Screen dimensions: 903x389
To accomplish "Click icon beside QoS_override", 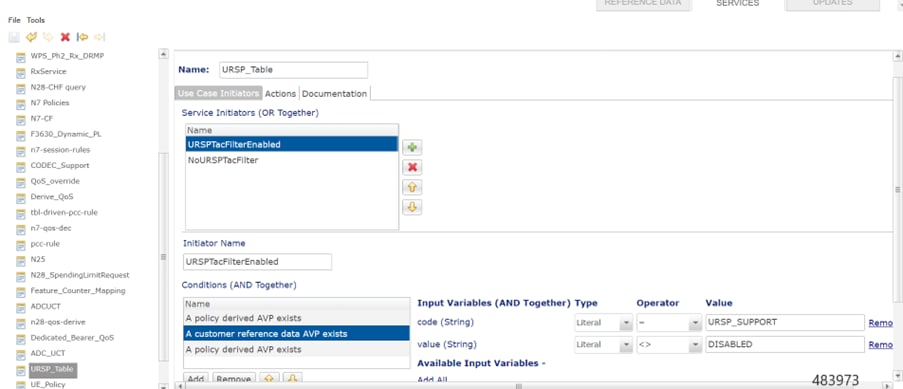I will coord(21,182).
